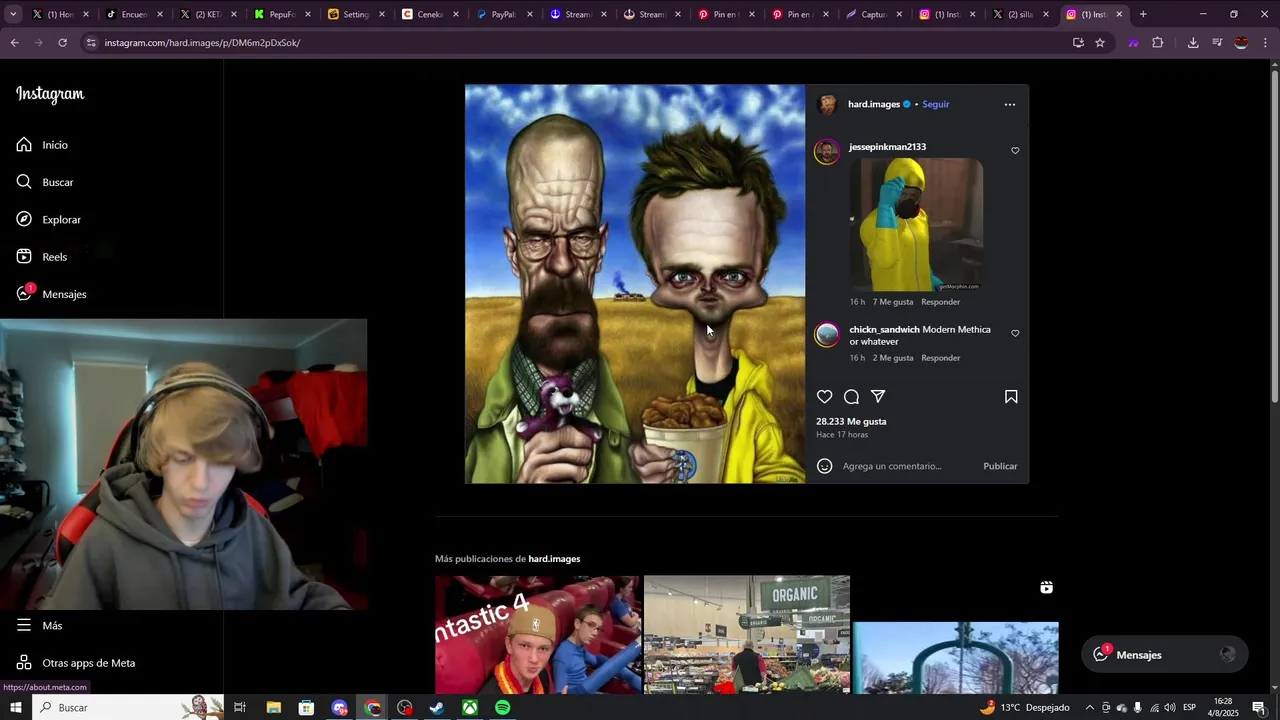Like the chickn_sandwich comment
1280x720 pixels.
tap(1015, 334)
